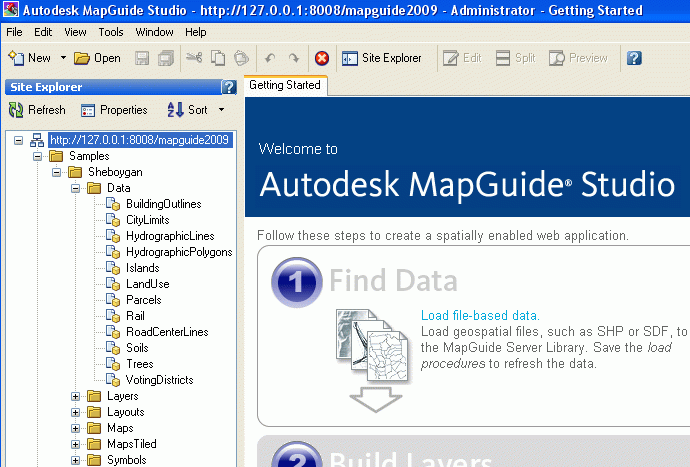Viewport: 690px width, 467px height.
Task: Click the Refresh button in Site Explorer
Action: click(x=37, y=110)
